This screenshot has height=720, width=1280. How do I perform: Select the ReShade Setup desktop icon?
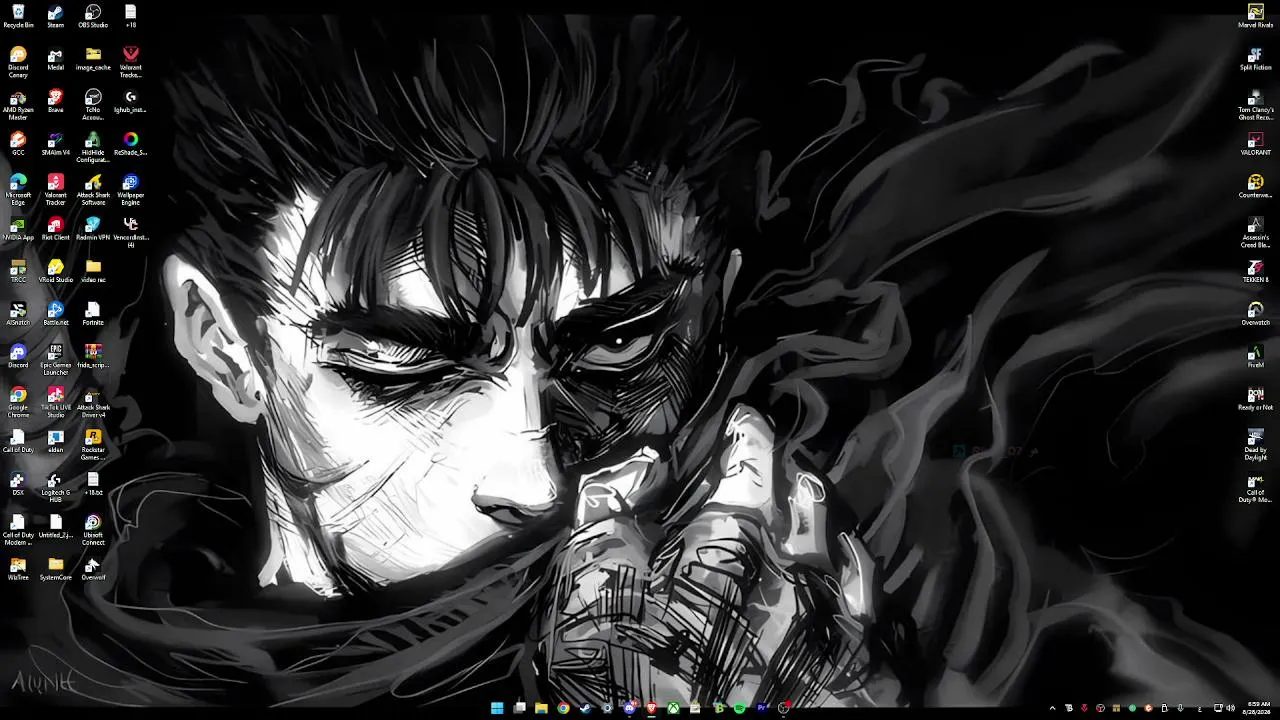coord(130,144)
